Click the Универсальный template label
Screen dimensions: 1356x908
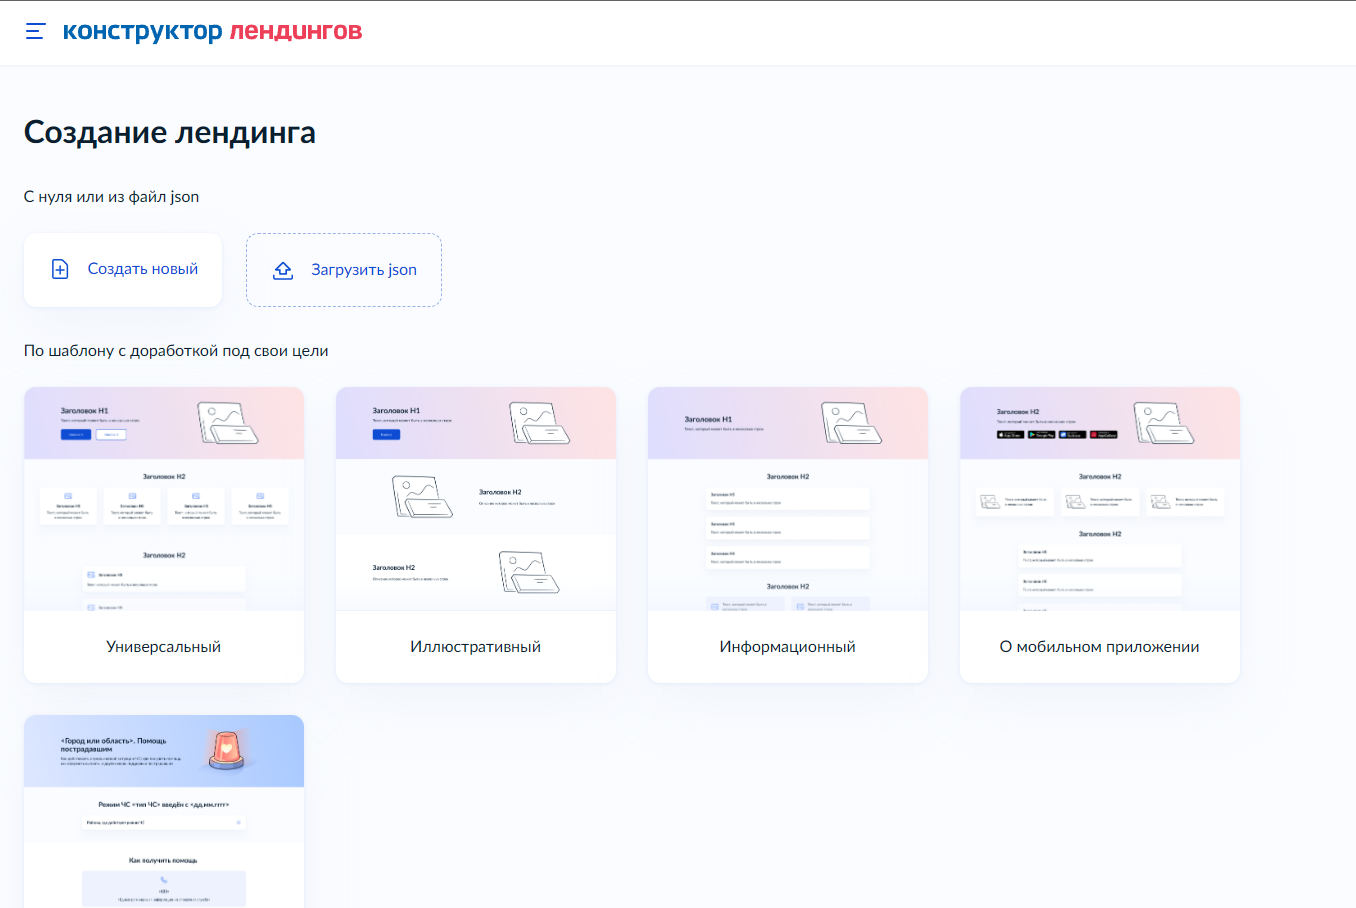coord(164,647)
